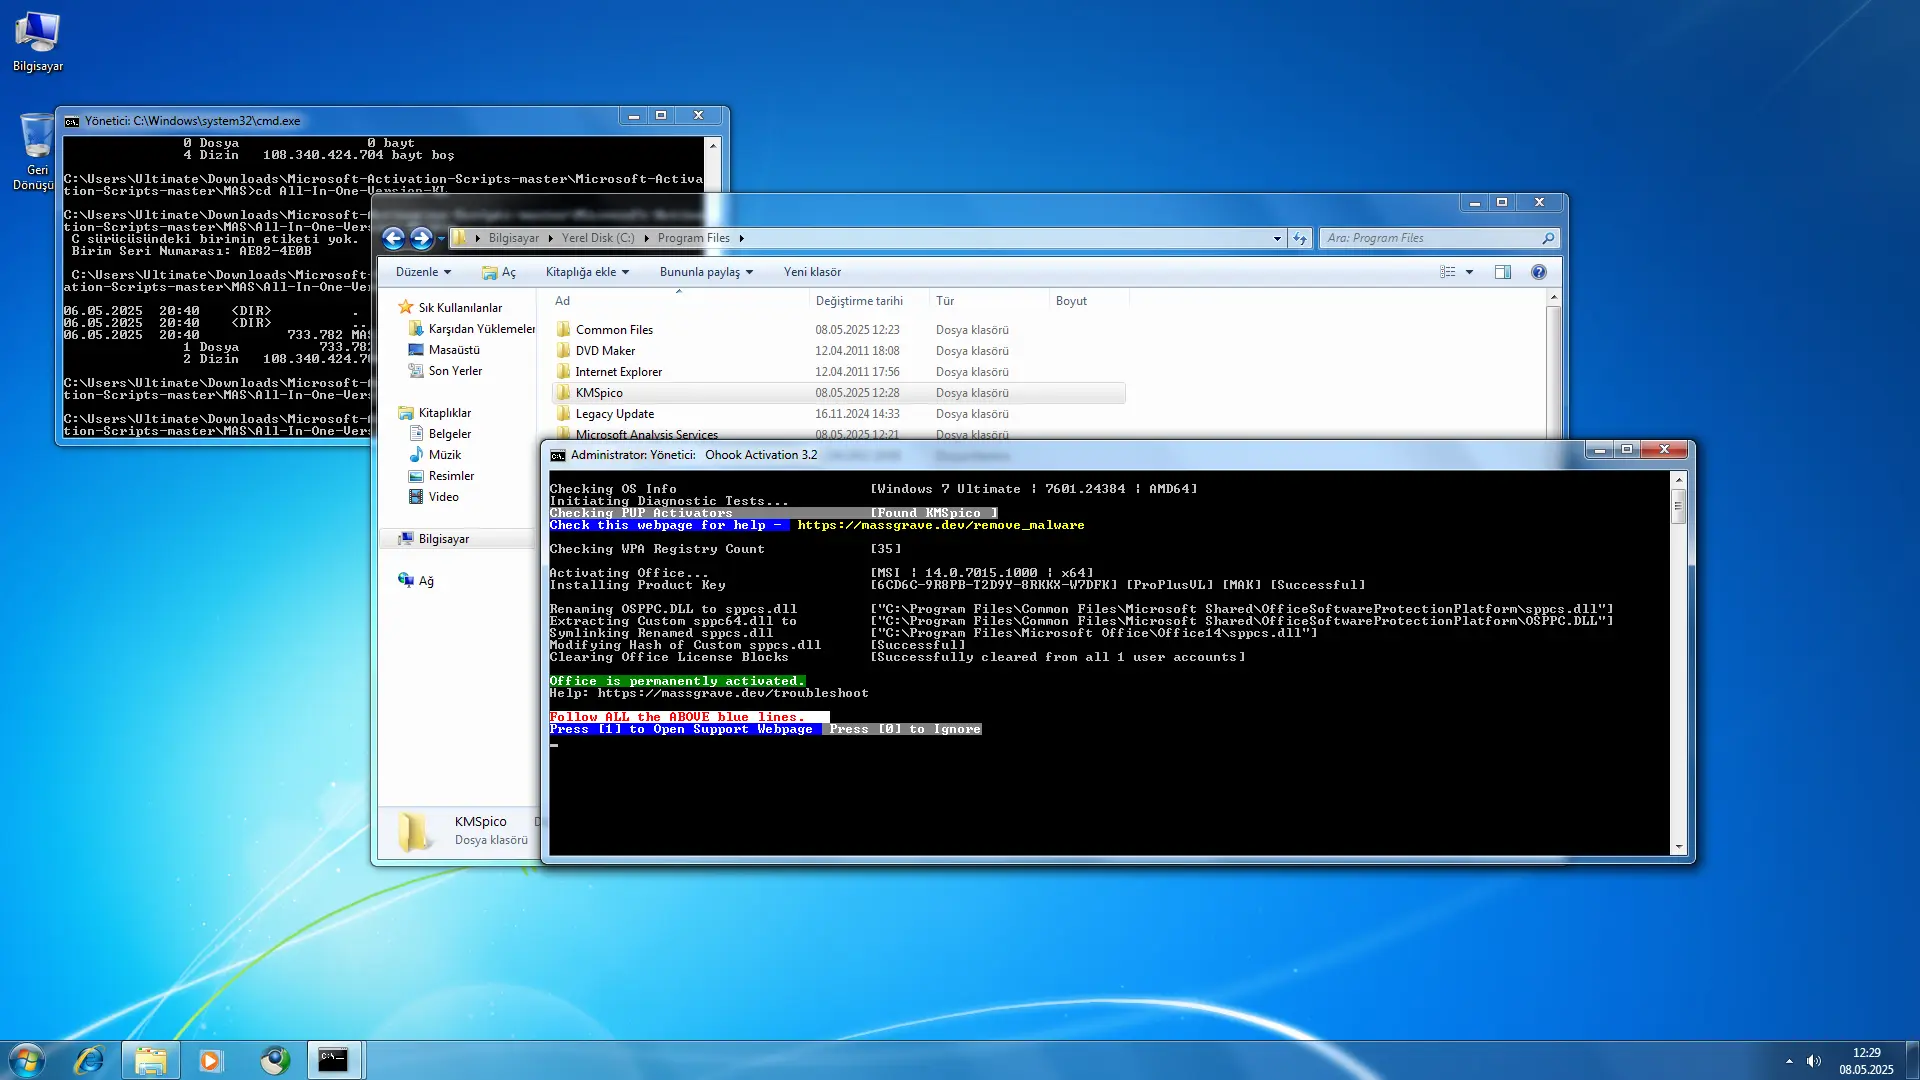
Task: Open Masaüstü in the sidebar
Action: (x=444, y=350)
